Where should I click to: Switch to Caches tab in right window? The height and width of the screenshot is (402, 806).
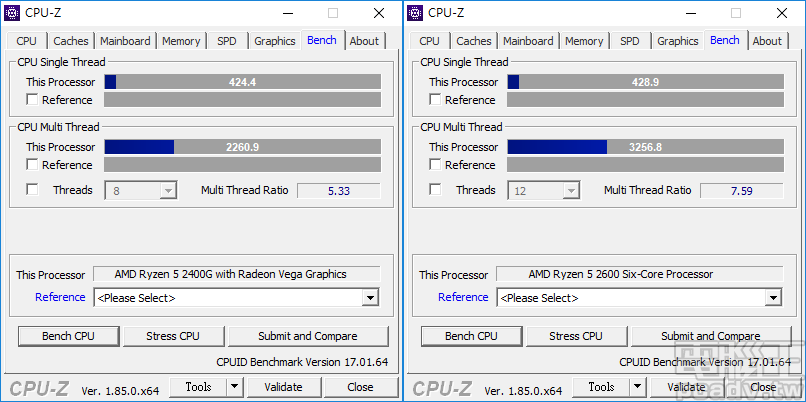[474, 41]
